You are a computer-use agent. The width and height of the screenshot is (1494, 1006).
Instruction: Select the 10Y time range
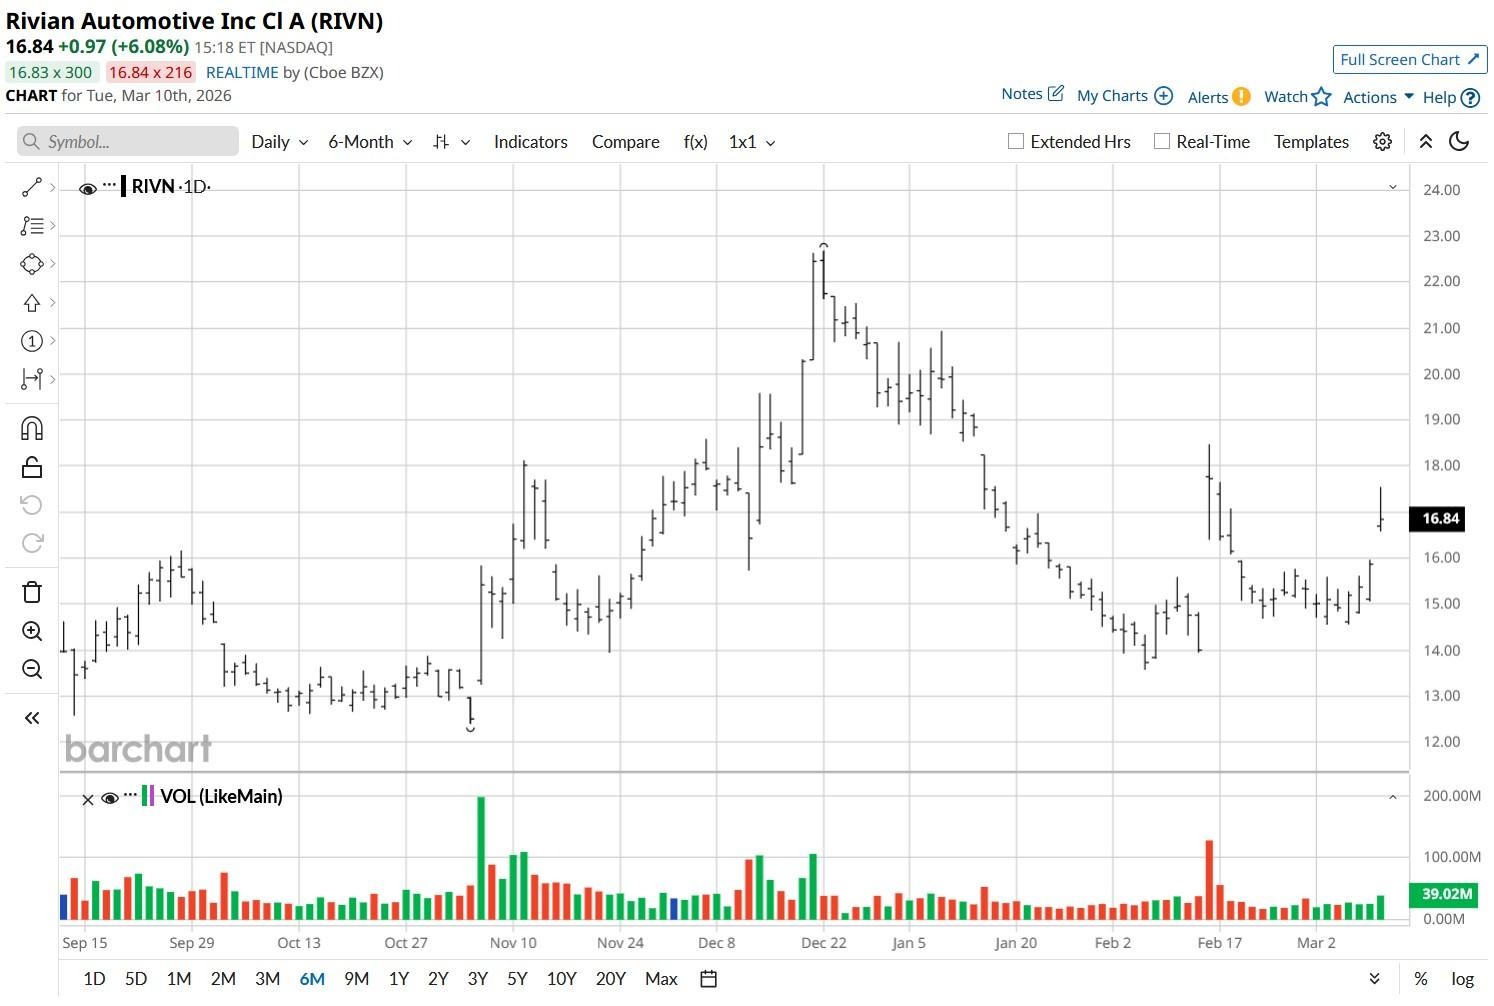[x=561, y=979]
